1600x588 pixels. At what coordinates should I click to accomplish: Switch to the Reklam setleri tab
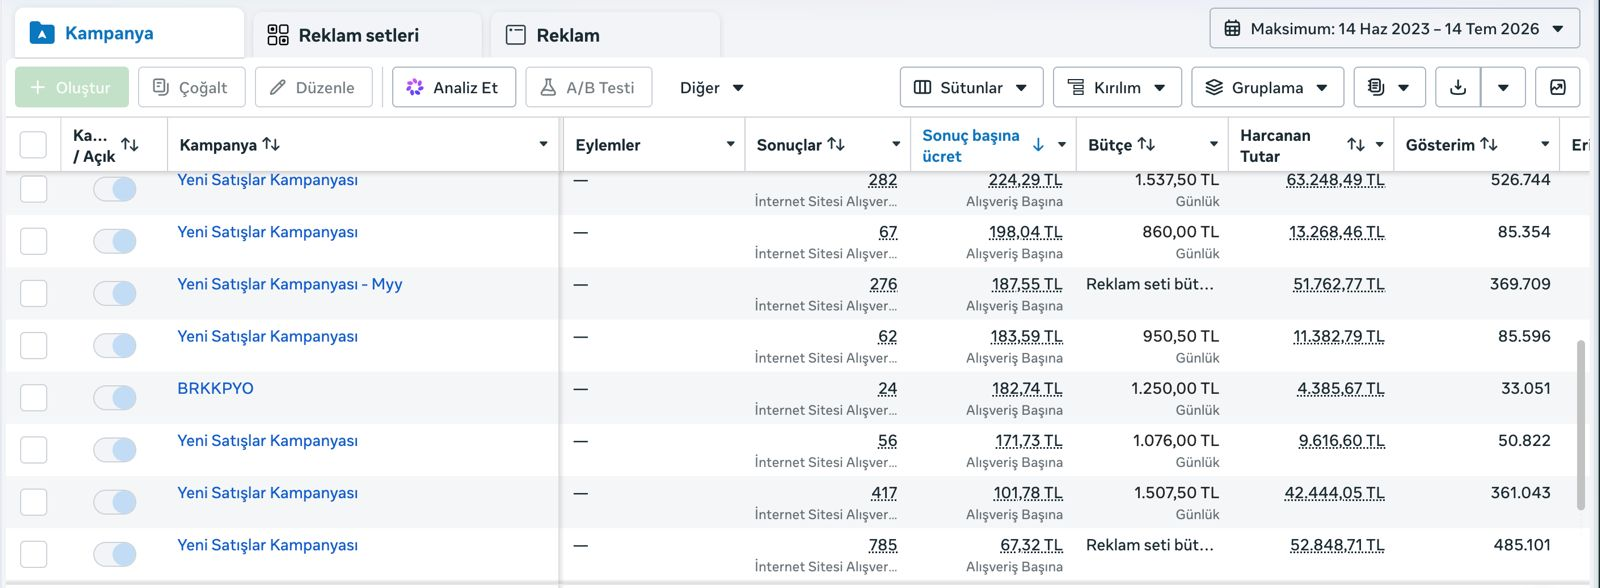pos(343,36)
